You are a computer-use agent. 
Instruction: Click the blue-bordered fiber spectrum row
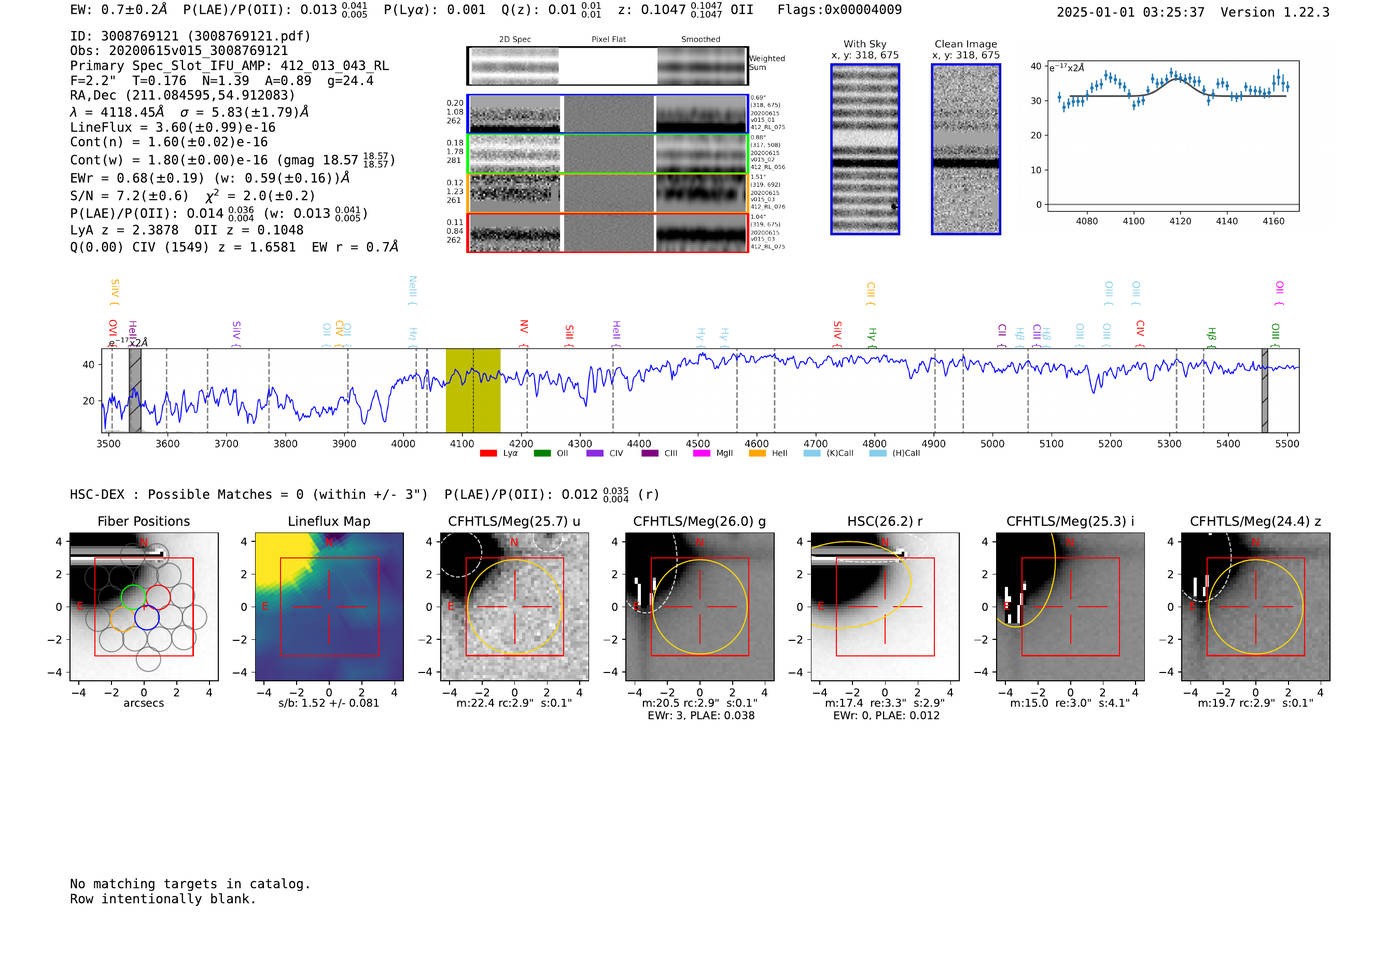click(607, 114)
